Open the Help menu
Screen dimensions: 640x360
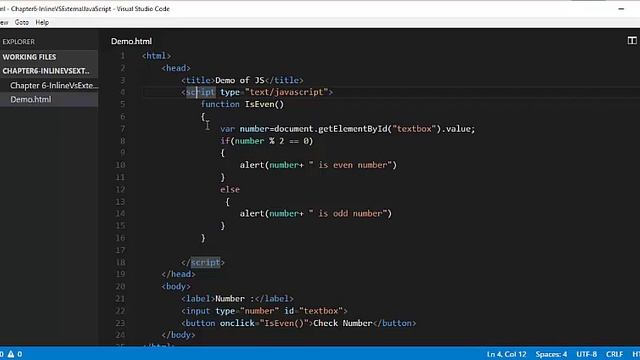click(x=42, y=22)
